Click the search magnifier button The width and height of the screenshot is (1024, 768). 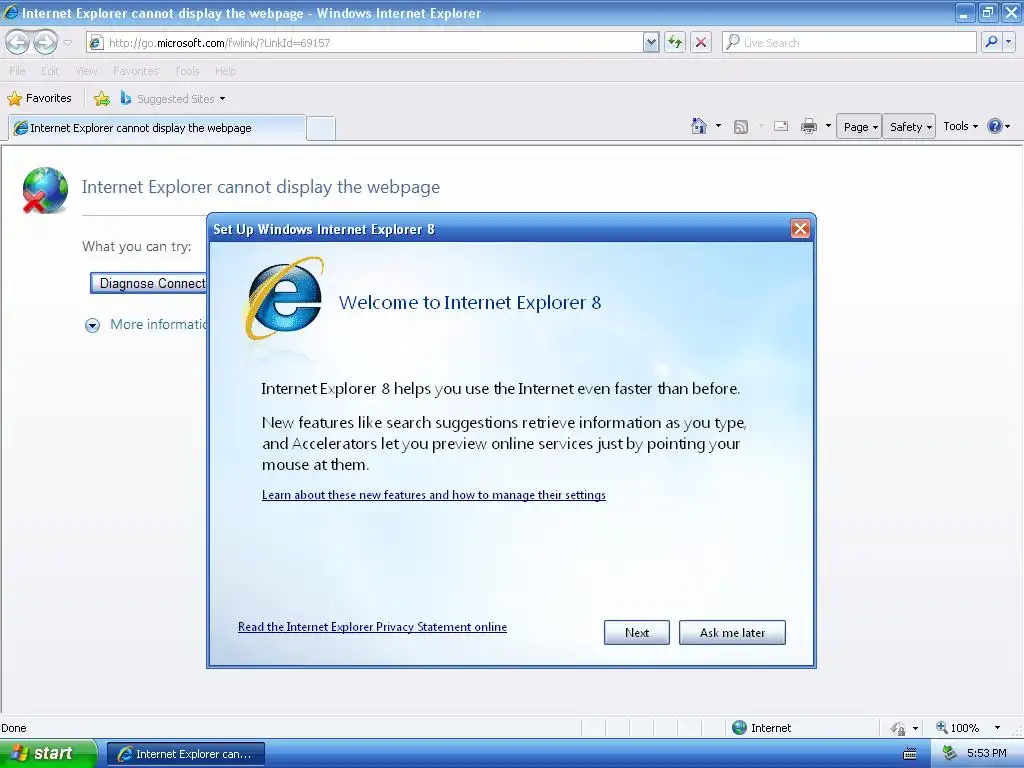pyautogui.click(x=991, y=42)
